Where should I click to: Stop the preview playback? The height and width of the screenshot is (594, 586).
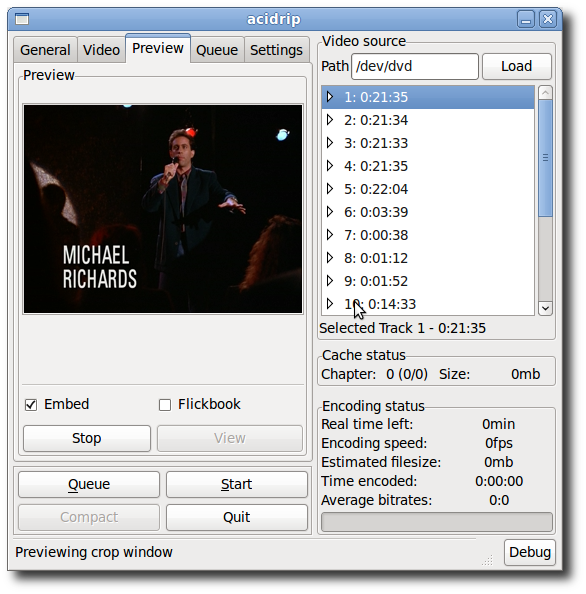(87, 438)
